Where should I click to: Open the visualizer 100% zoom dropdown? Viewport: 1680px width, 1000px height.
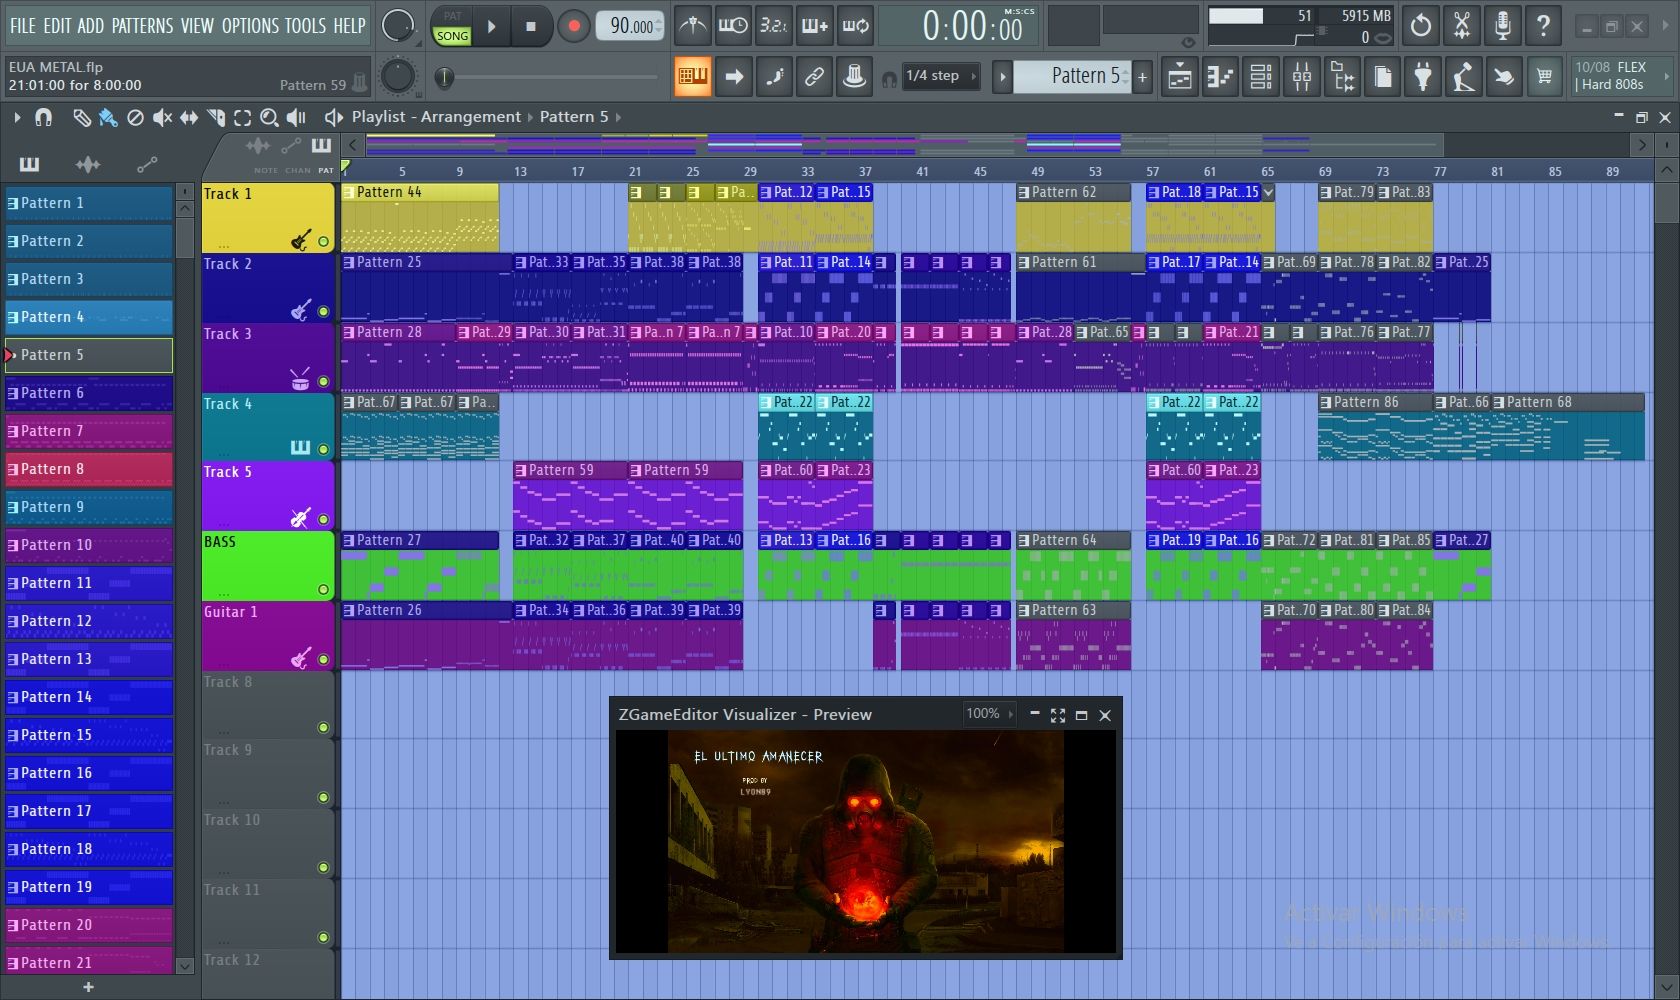(x=989, y=714)
